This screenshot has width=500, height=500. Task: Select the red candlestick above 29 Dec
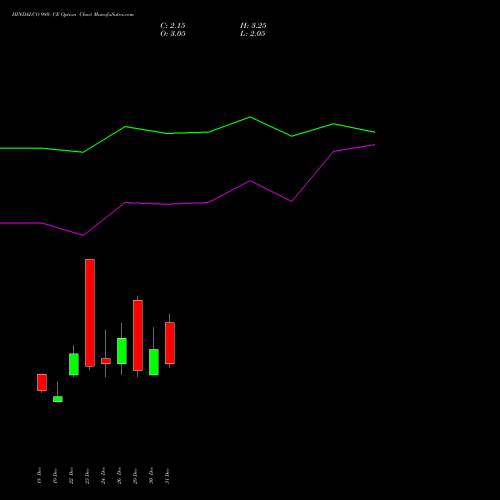coord(138,335)
